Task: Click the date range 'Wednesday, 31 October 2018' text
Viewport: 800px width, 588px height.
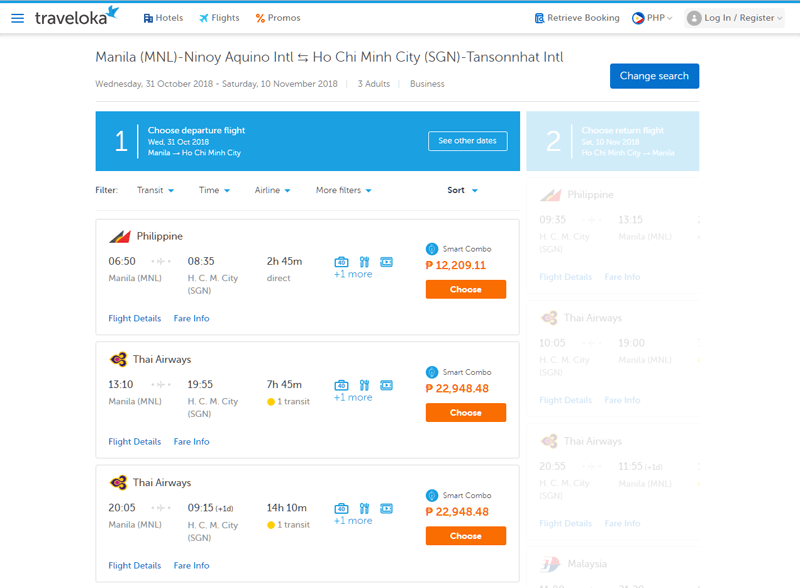Action: point(154,84)
